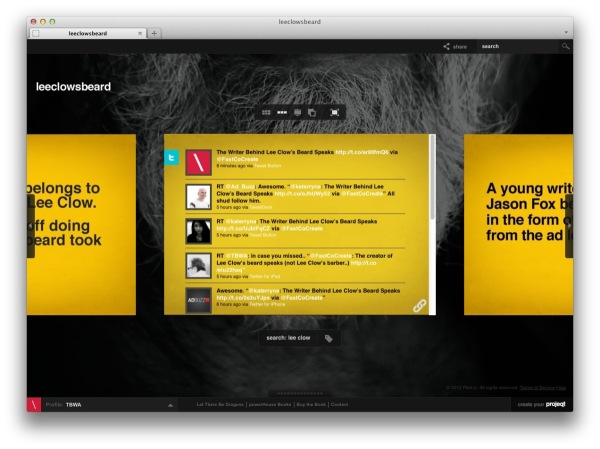Click the tweet feed scrollbar thumb
600x449 pixels.
tap(432, 177)
